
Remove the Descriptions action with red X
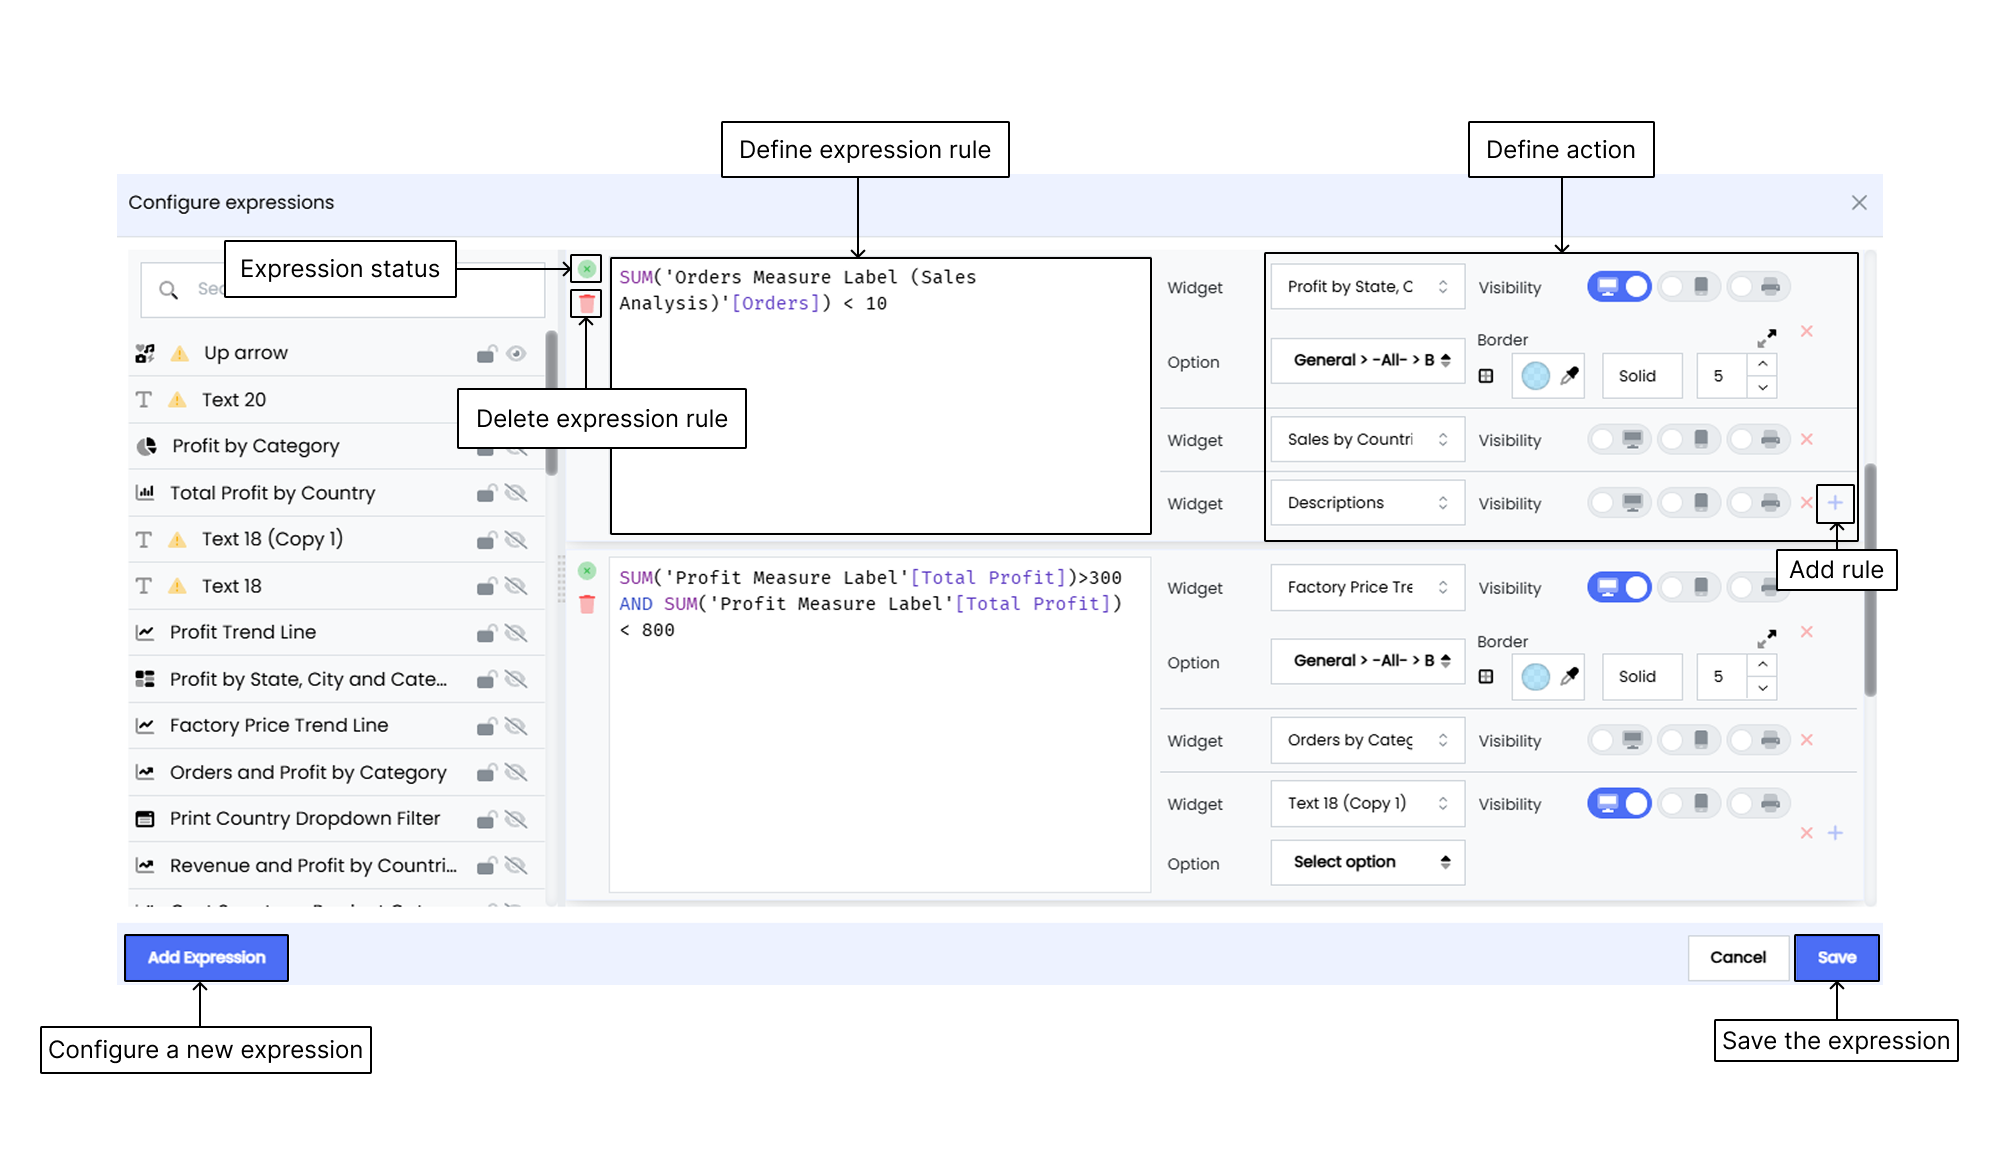click(1806, 503)
